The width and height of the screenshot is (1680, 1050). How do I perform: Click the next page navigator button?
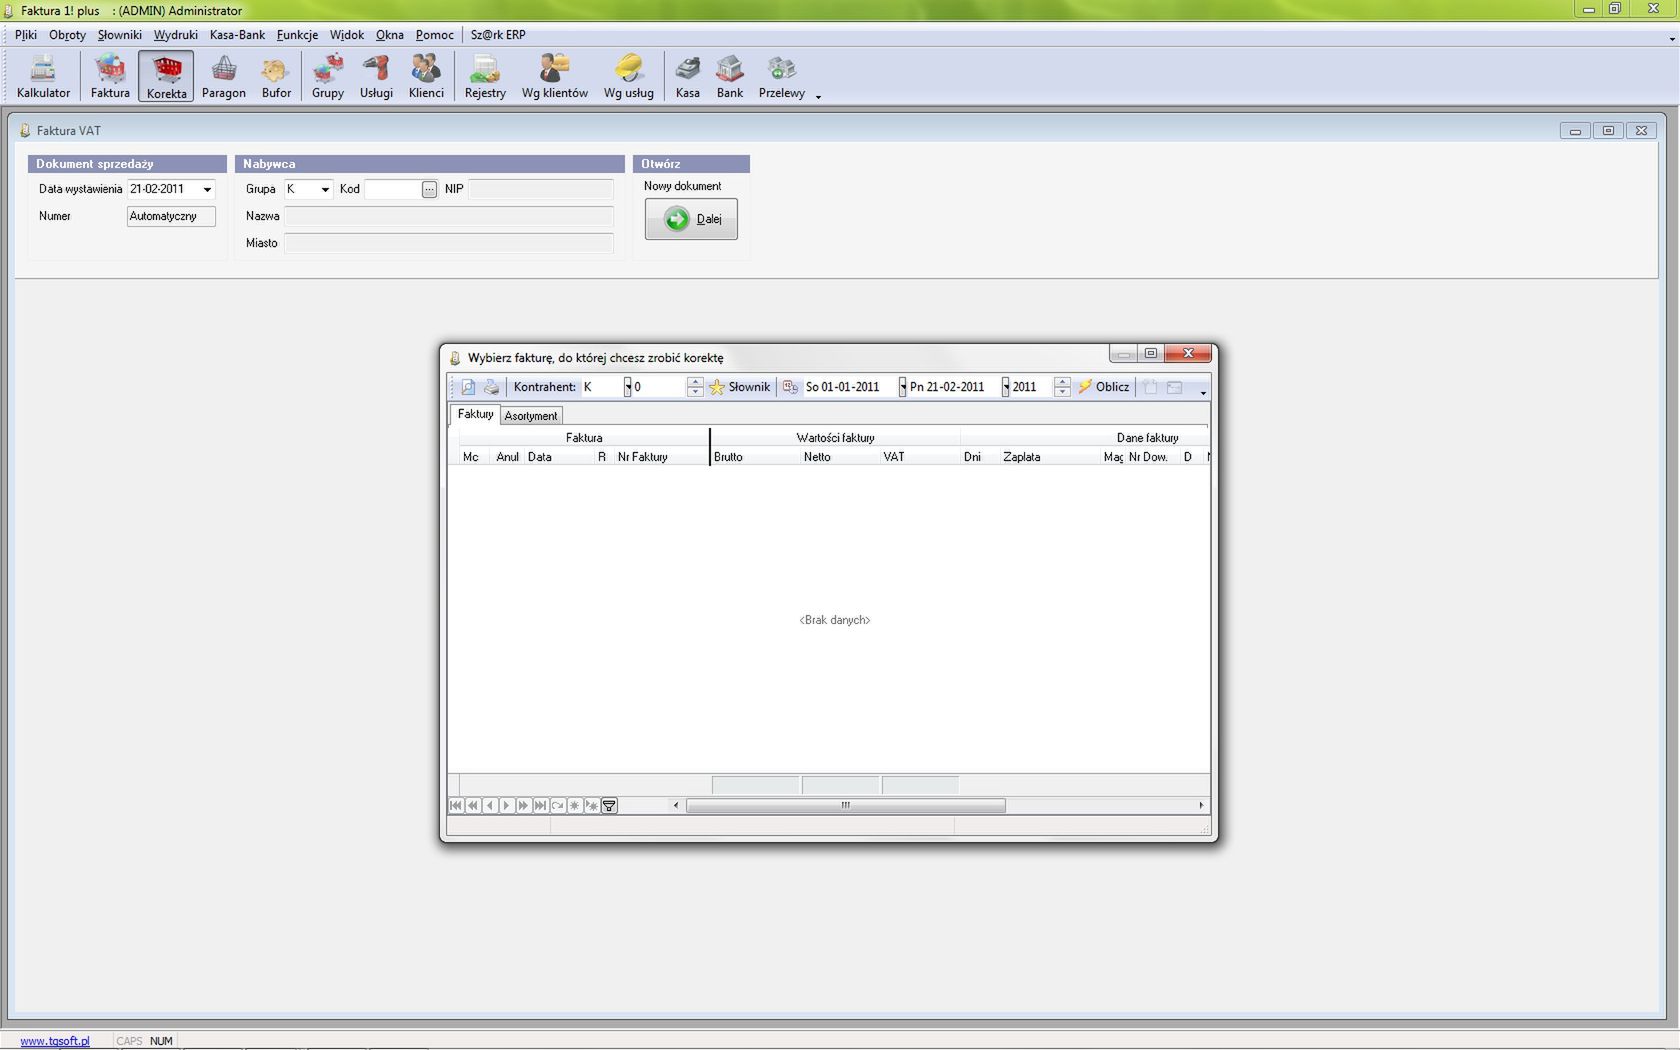[x=523, y=805]
